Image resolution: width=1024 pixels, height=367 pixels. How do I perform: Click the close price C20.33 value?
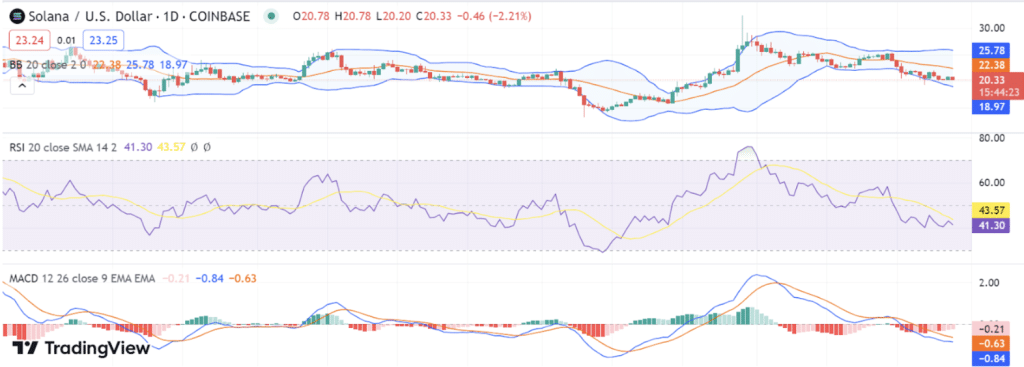[x=435, y=16]
